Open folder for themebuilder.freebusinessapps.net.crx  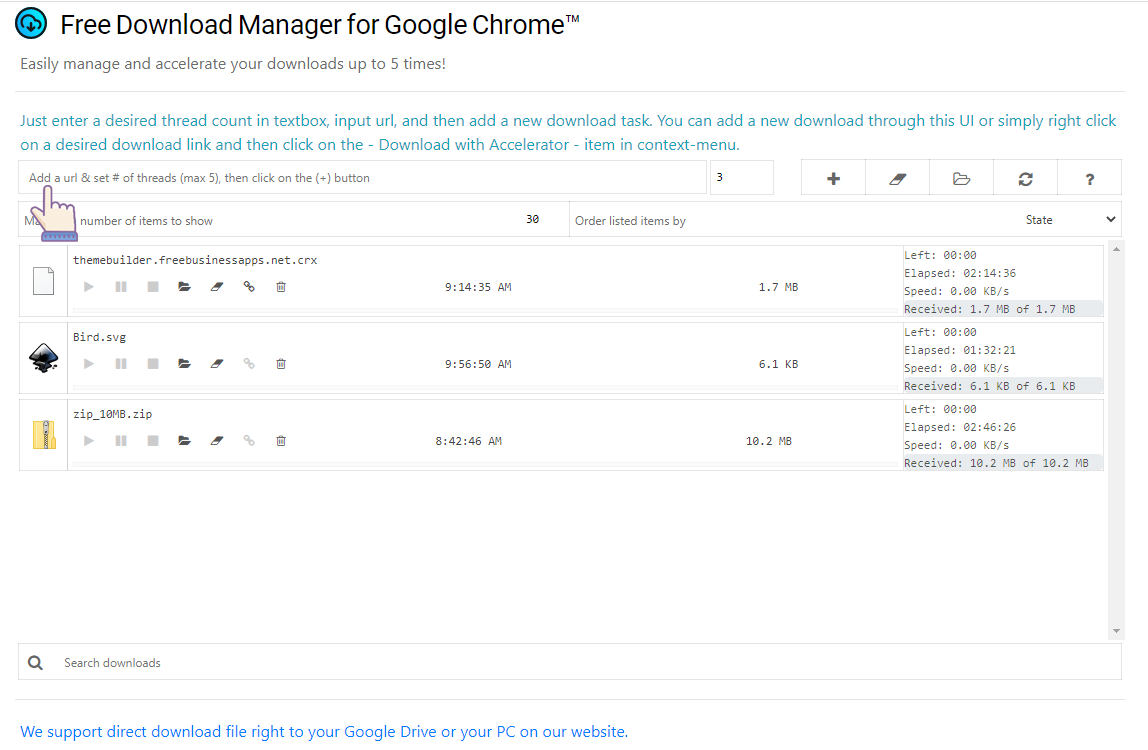[x=184, y=287]
